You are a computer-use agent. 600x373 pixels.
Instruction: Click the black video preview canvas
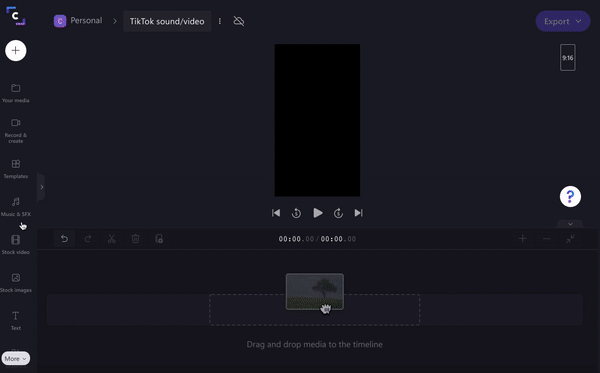point(317,120)
